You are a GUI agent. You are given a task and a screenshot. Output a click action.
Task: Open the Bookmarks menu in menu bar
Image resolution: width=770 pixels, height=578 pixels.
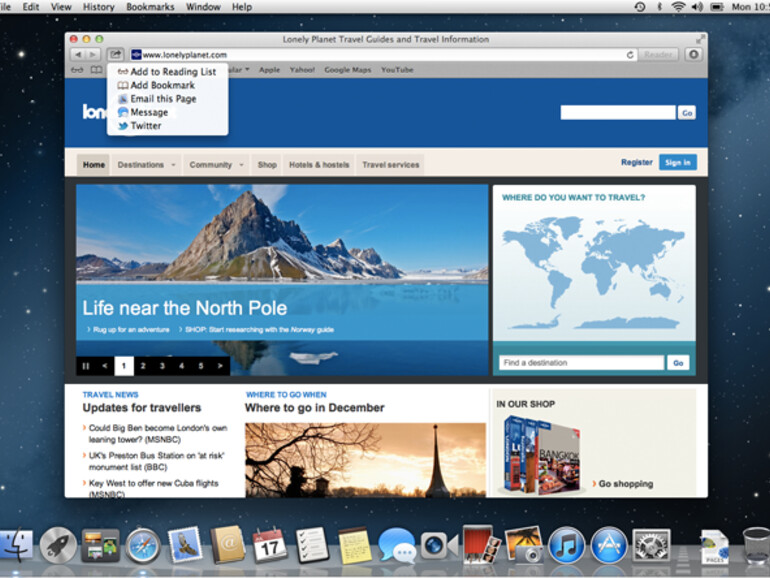pyautogui.click(x=150, y=7)
